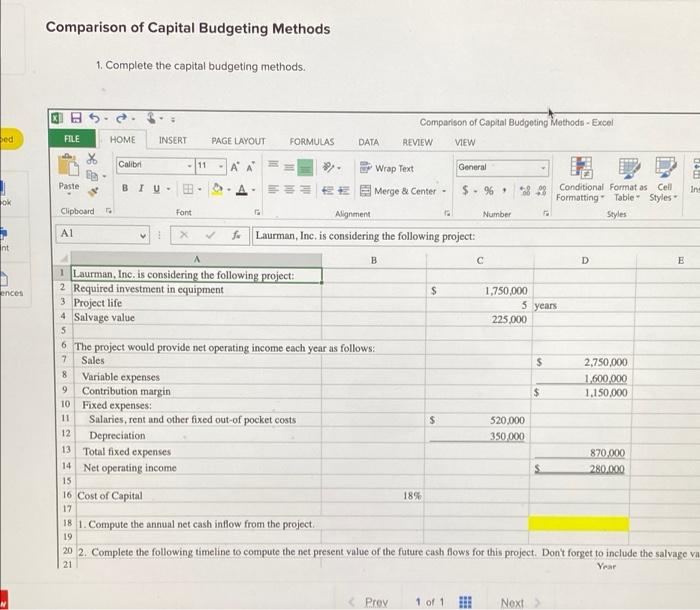Click the Orientation text angle icon
Viewport: 700px width, 610px height.
click(329, 167)
